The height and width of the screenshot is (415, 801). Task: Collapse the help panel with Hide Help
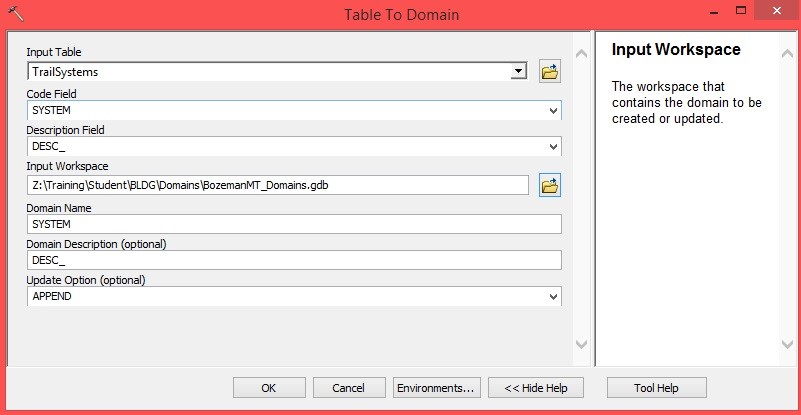(x=535, y=387)
